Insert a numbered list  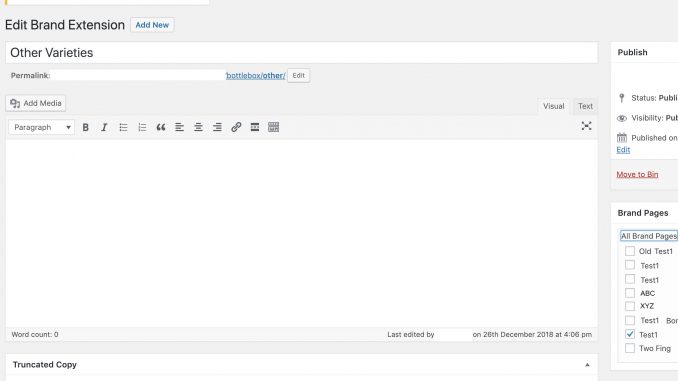pos(142,127)
